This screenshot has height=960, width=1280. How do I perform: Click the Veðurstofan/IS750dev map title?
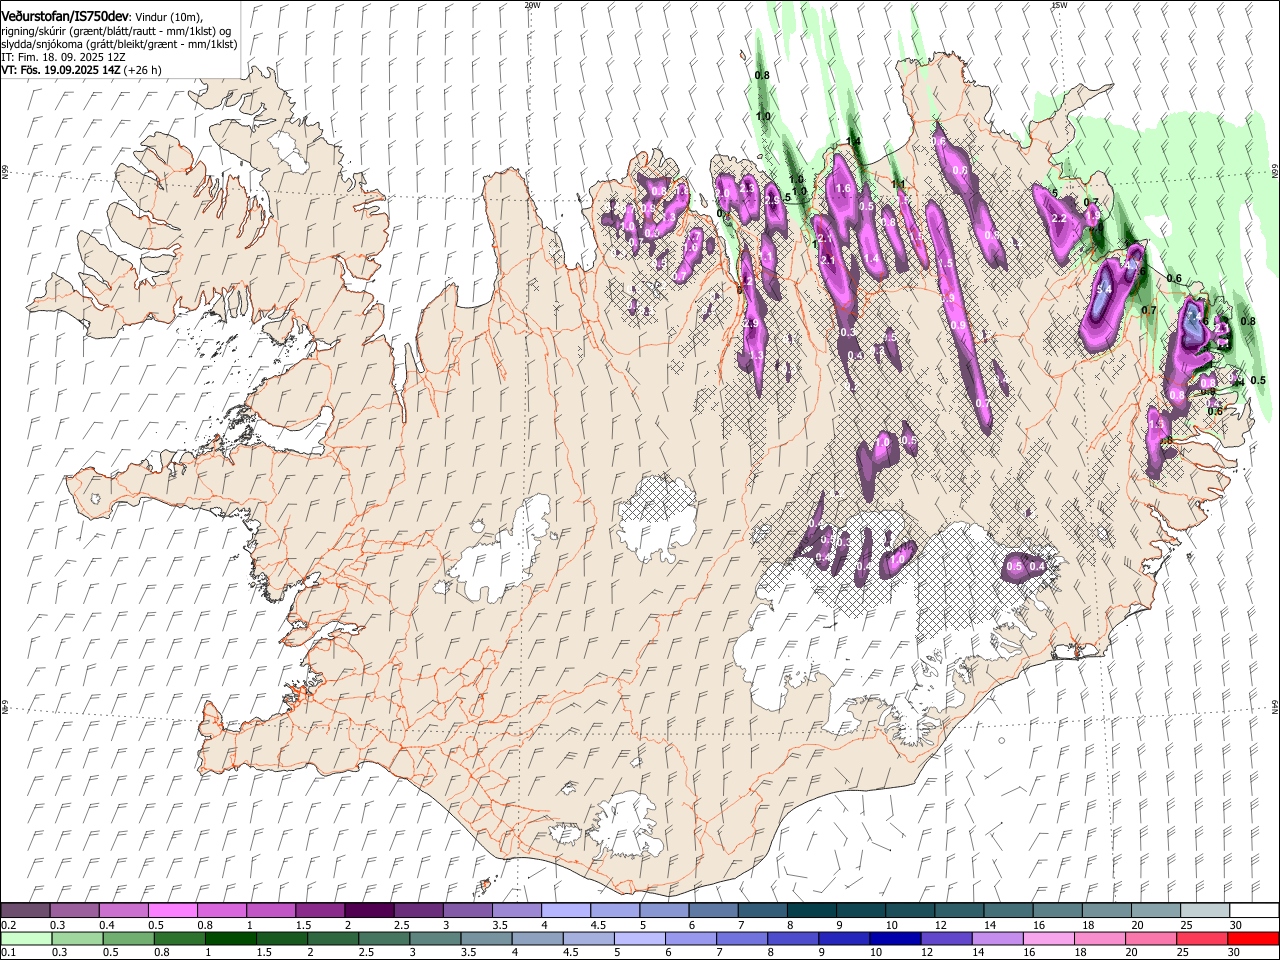point(65,17)
